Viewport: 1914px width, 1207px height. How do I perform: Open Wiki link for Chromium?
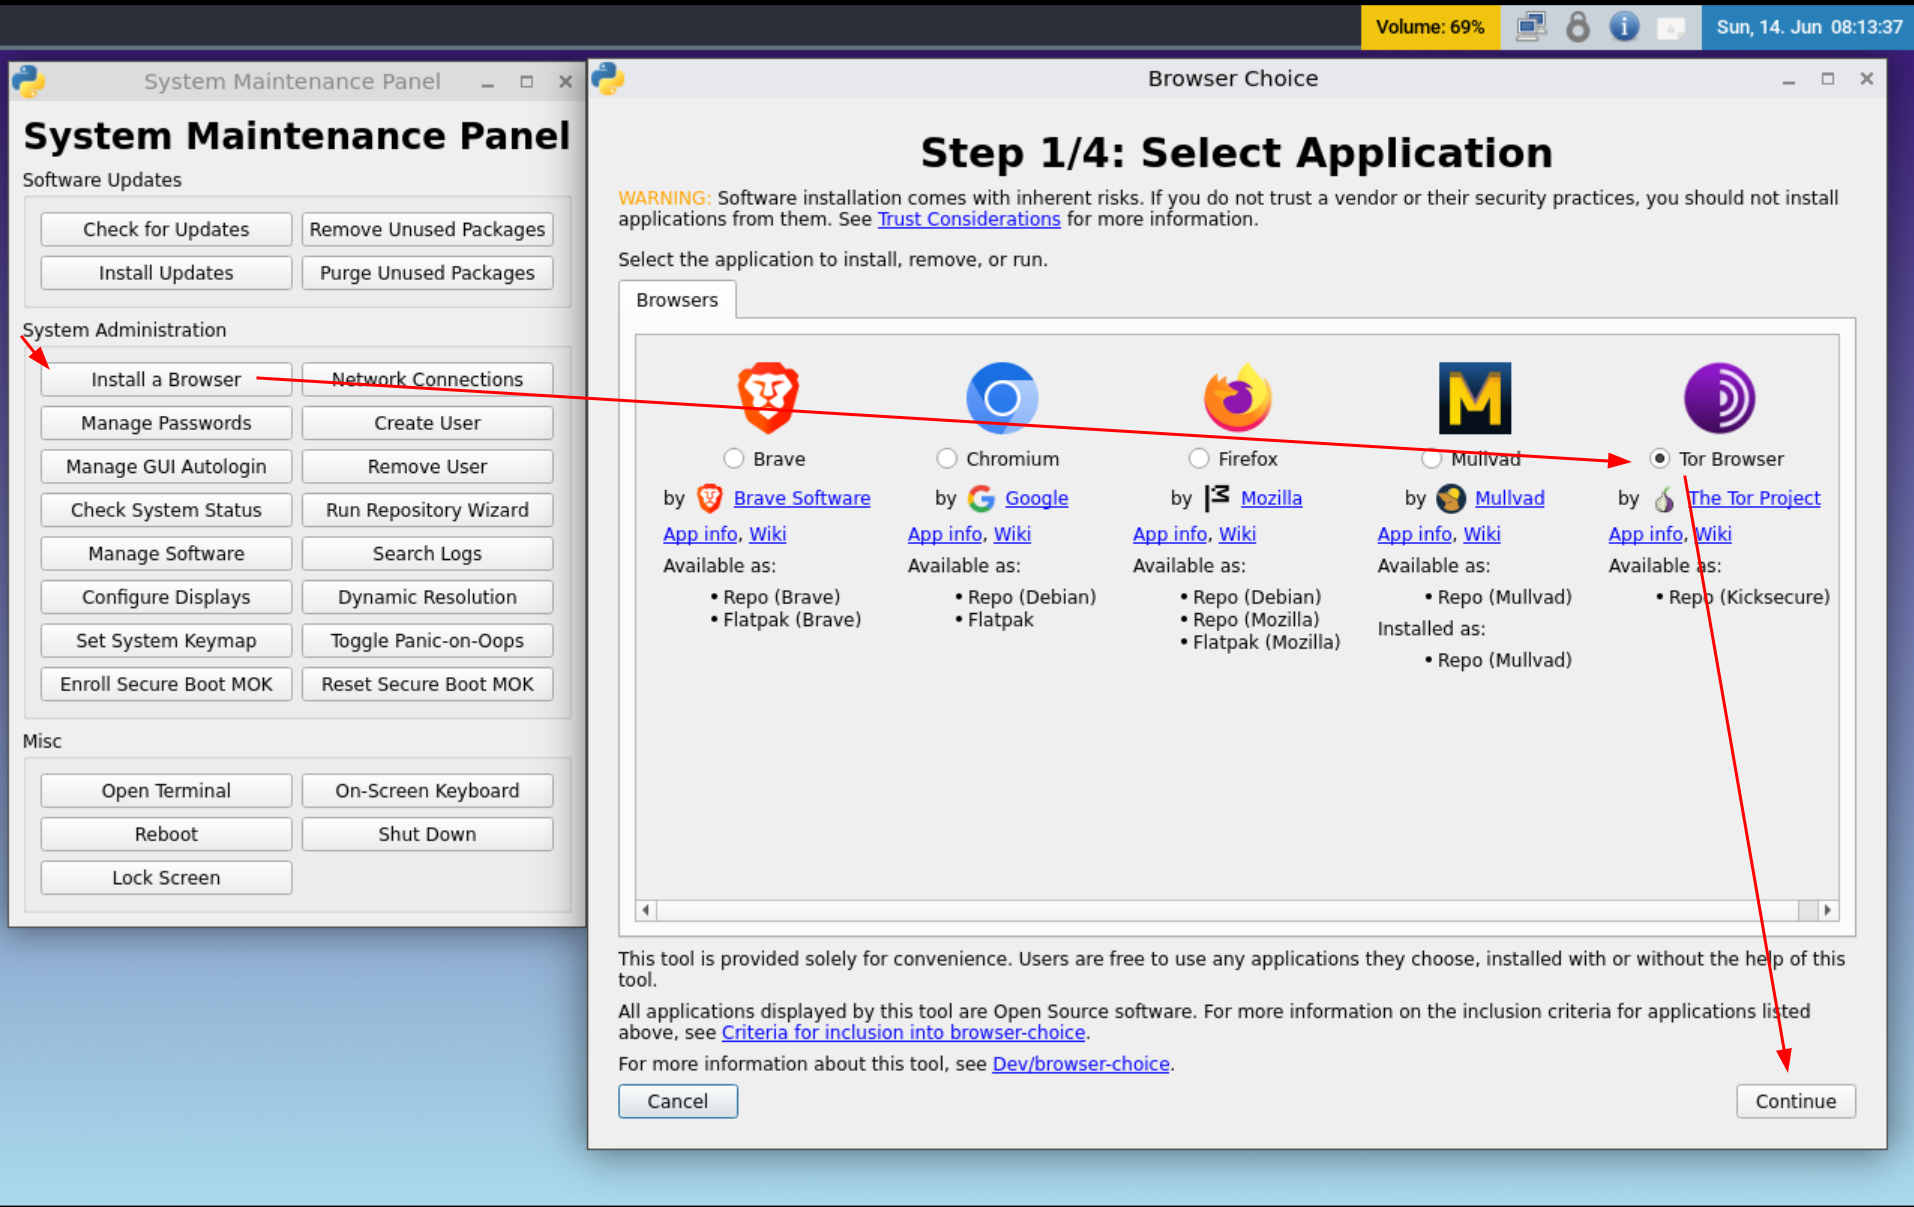pos(1012,534)
